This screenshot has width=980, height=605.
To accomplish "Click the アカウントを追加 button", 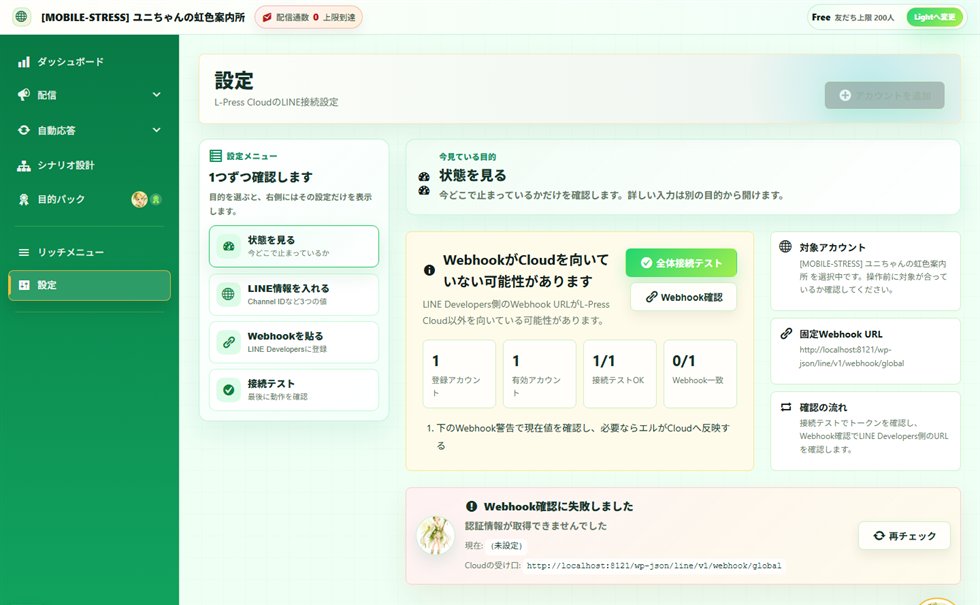I will 884,95.
